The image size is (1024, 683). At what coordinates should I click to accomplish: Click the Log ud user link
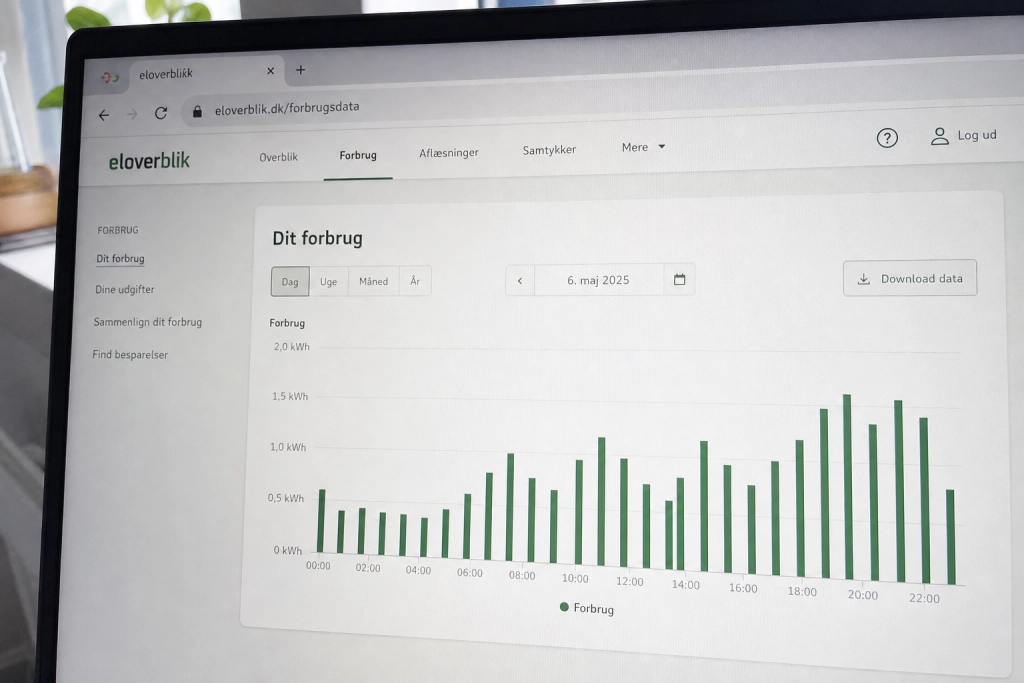coord(964,135)
